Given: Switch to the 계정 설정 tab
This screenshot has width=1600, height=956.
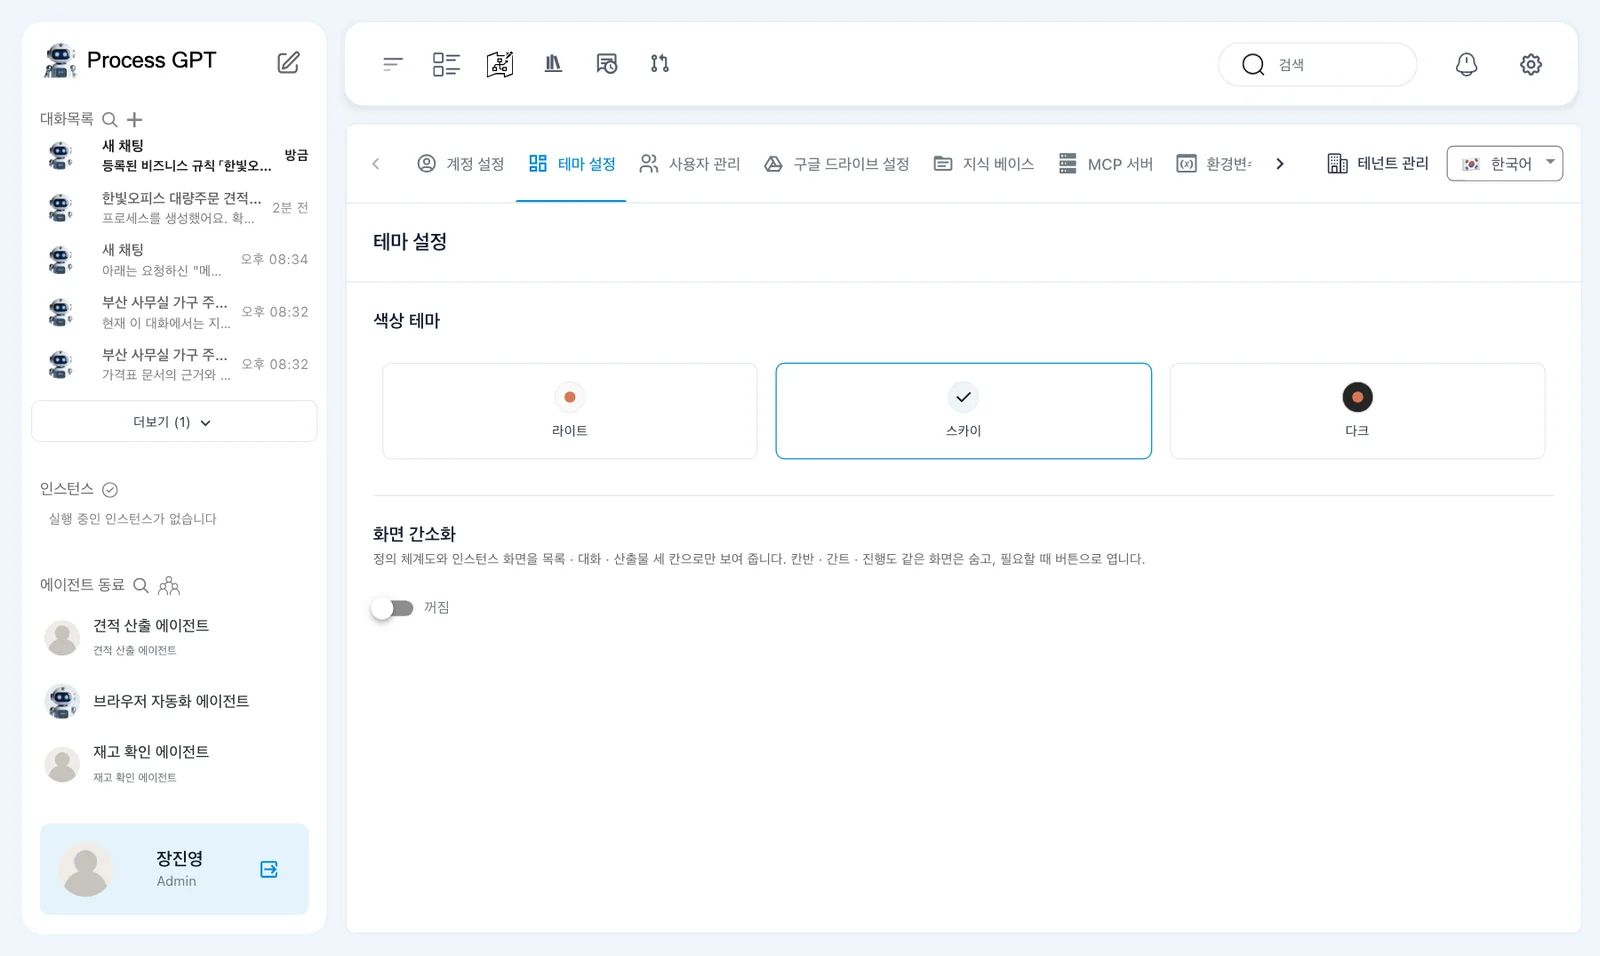Looking at the screenshot, I should (460, 164).
